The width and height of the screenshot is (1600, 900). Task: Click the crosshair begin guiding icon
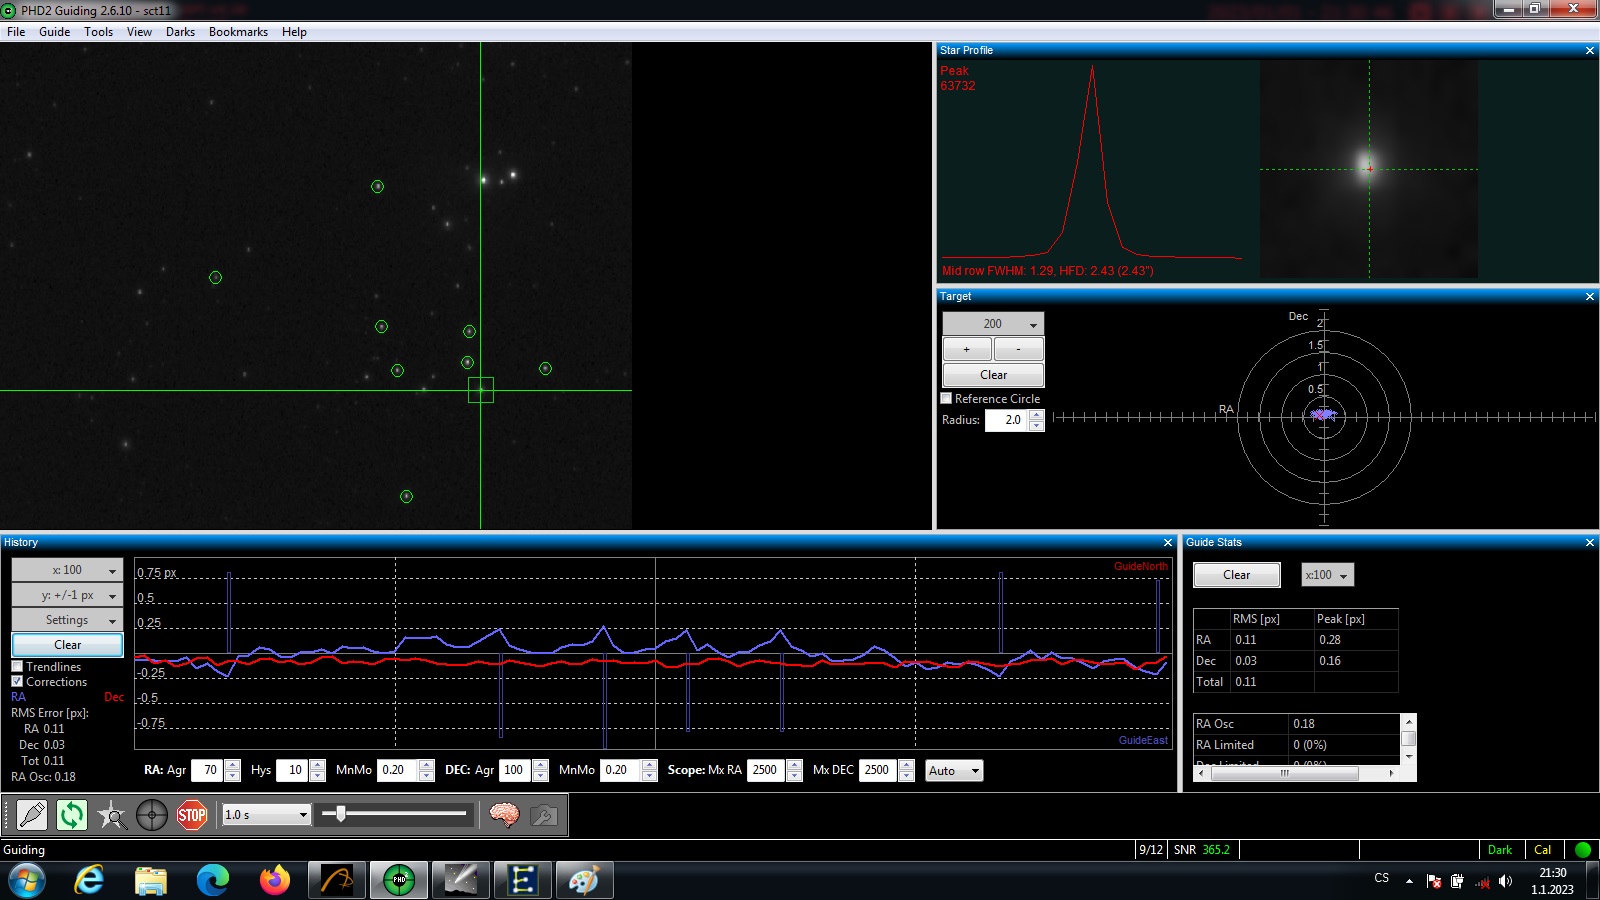(x=152, y=815)
